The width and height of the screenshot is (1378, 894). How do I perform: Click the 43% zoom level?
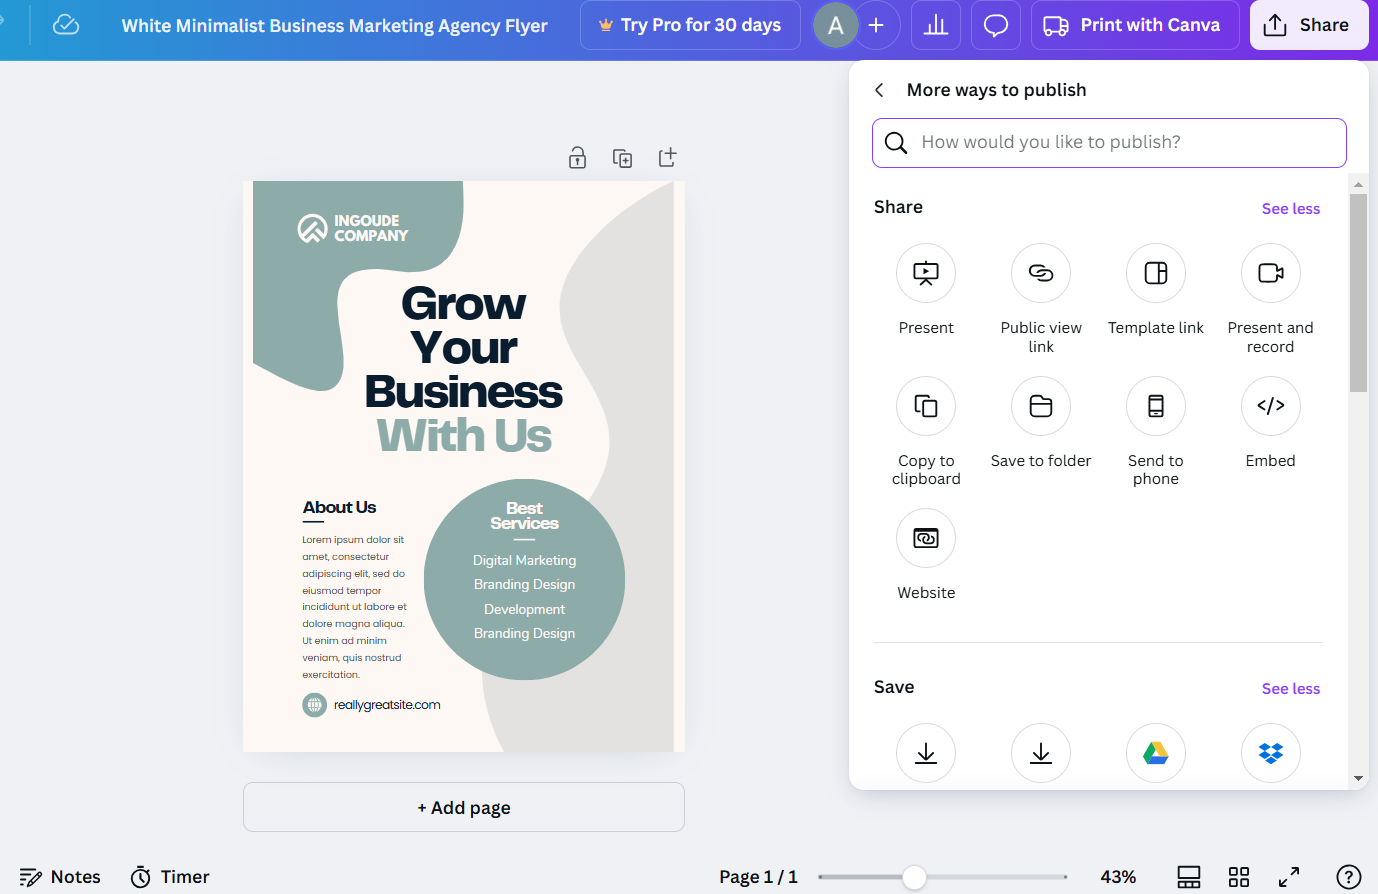1118,877
